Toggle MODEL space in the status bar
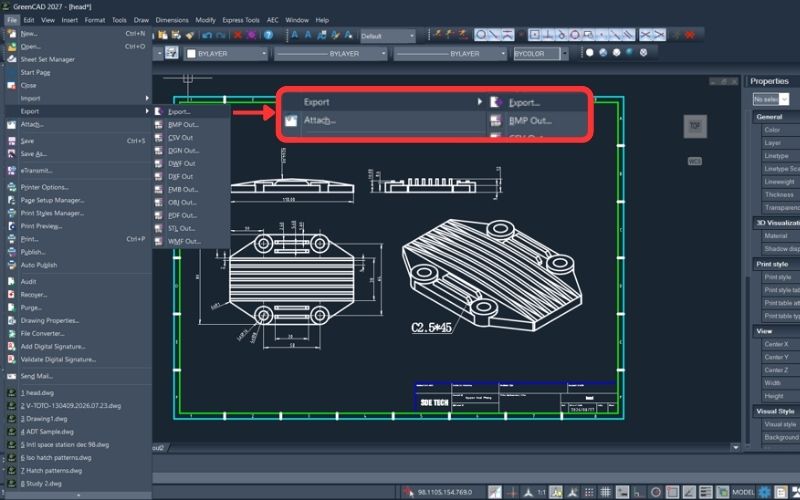The width and height of the screenshot is (800, 500). pos(743,492)
